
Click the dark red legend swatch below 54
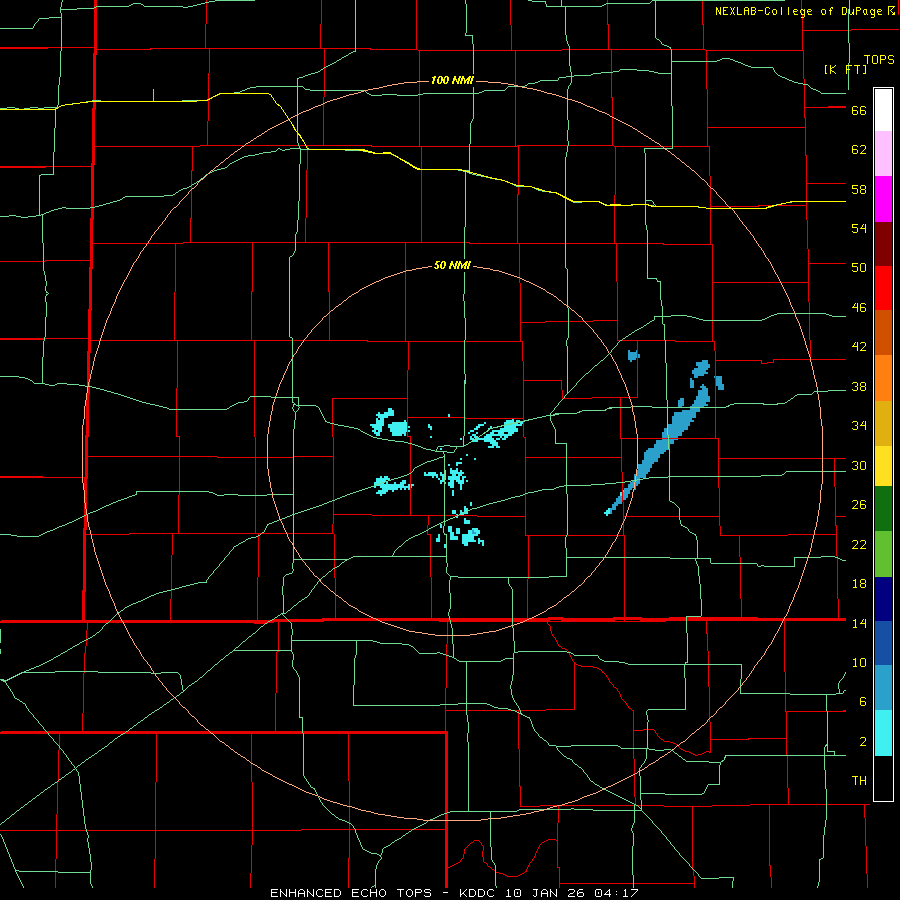pyautogui.click(x=883, y=244)
